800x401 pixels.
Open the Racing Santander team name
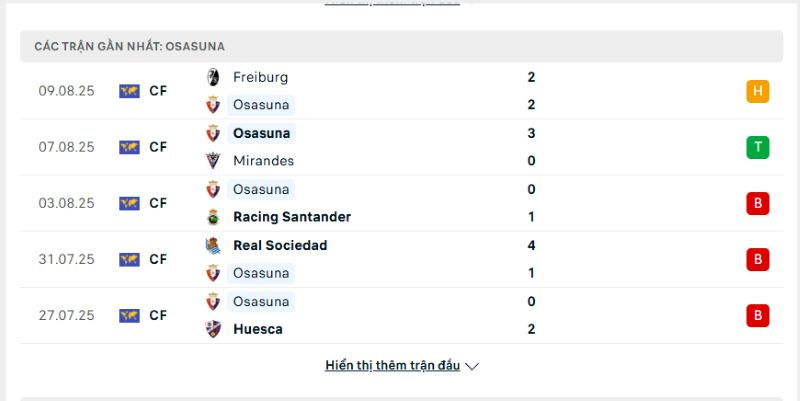coord(292,217)
